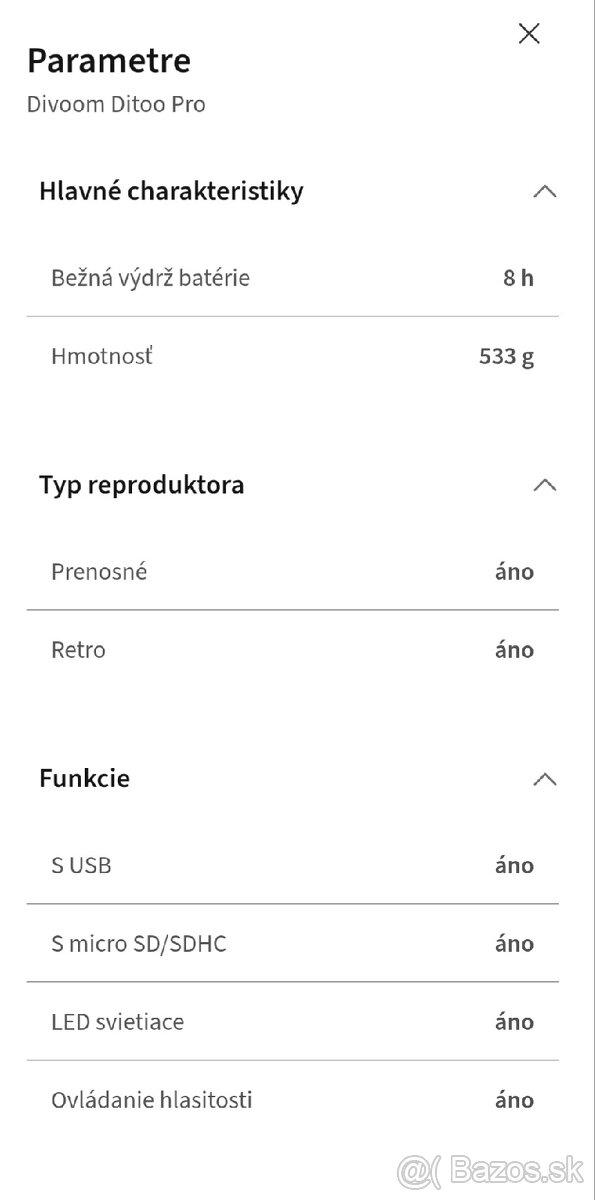
Task: Collapse the Funkcie section
Action: point(545,779)
